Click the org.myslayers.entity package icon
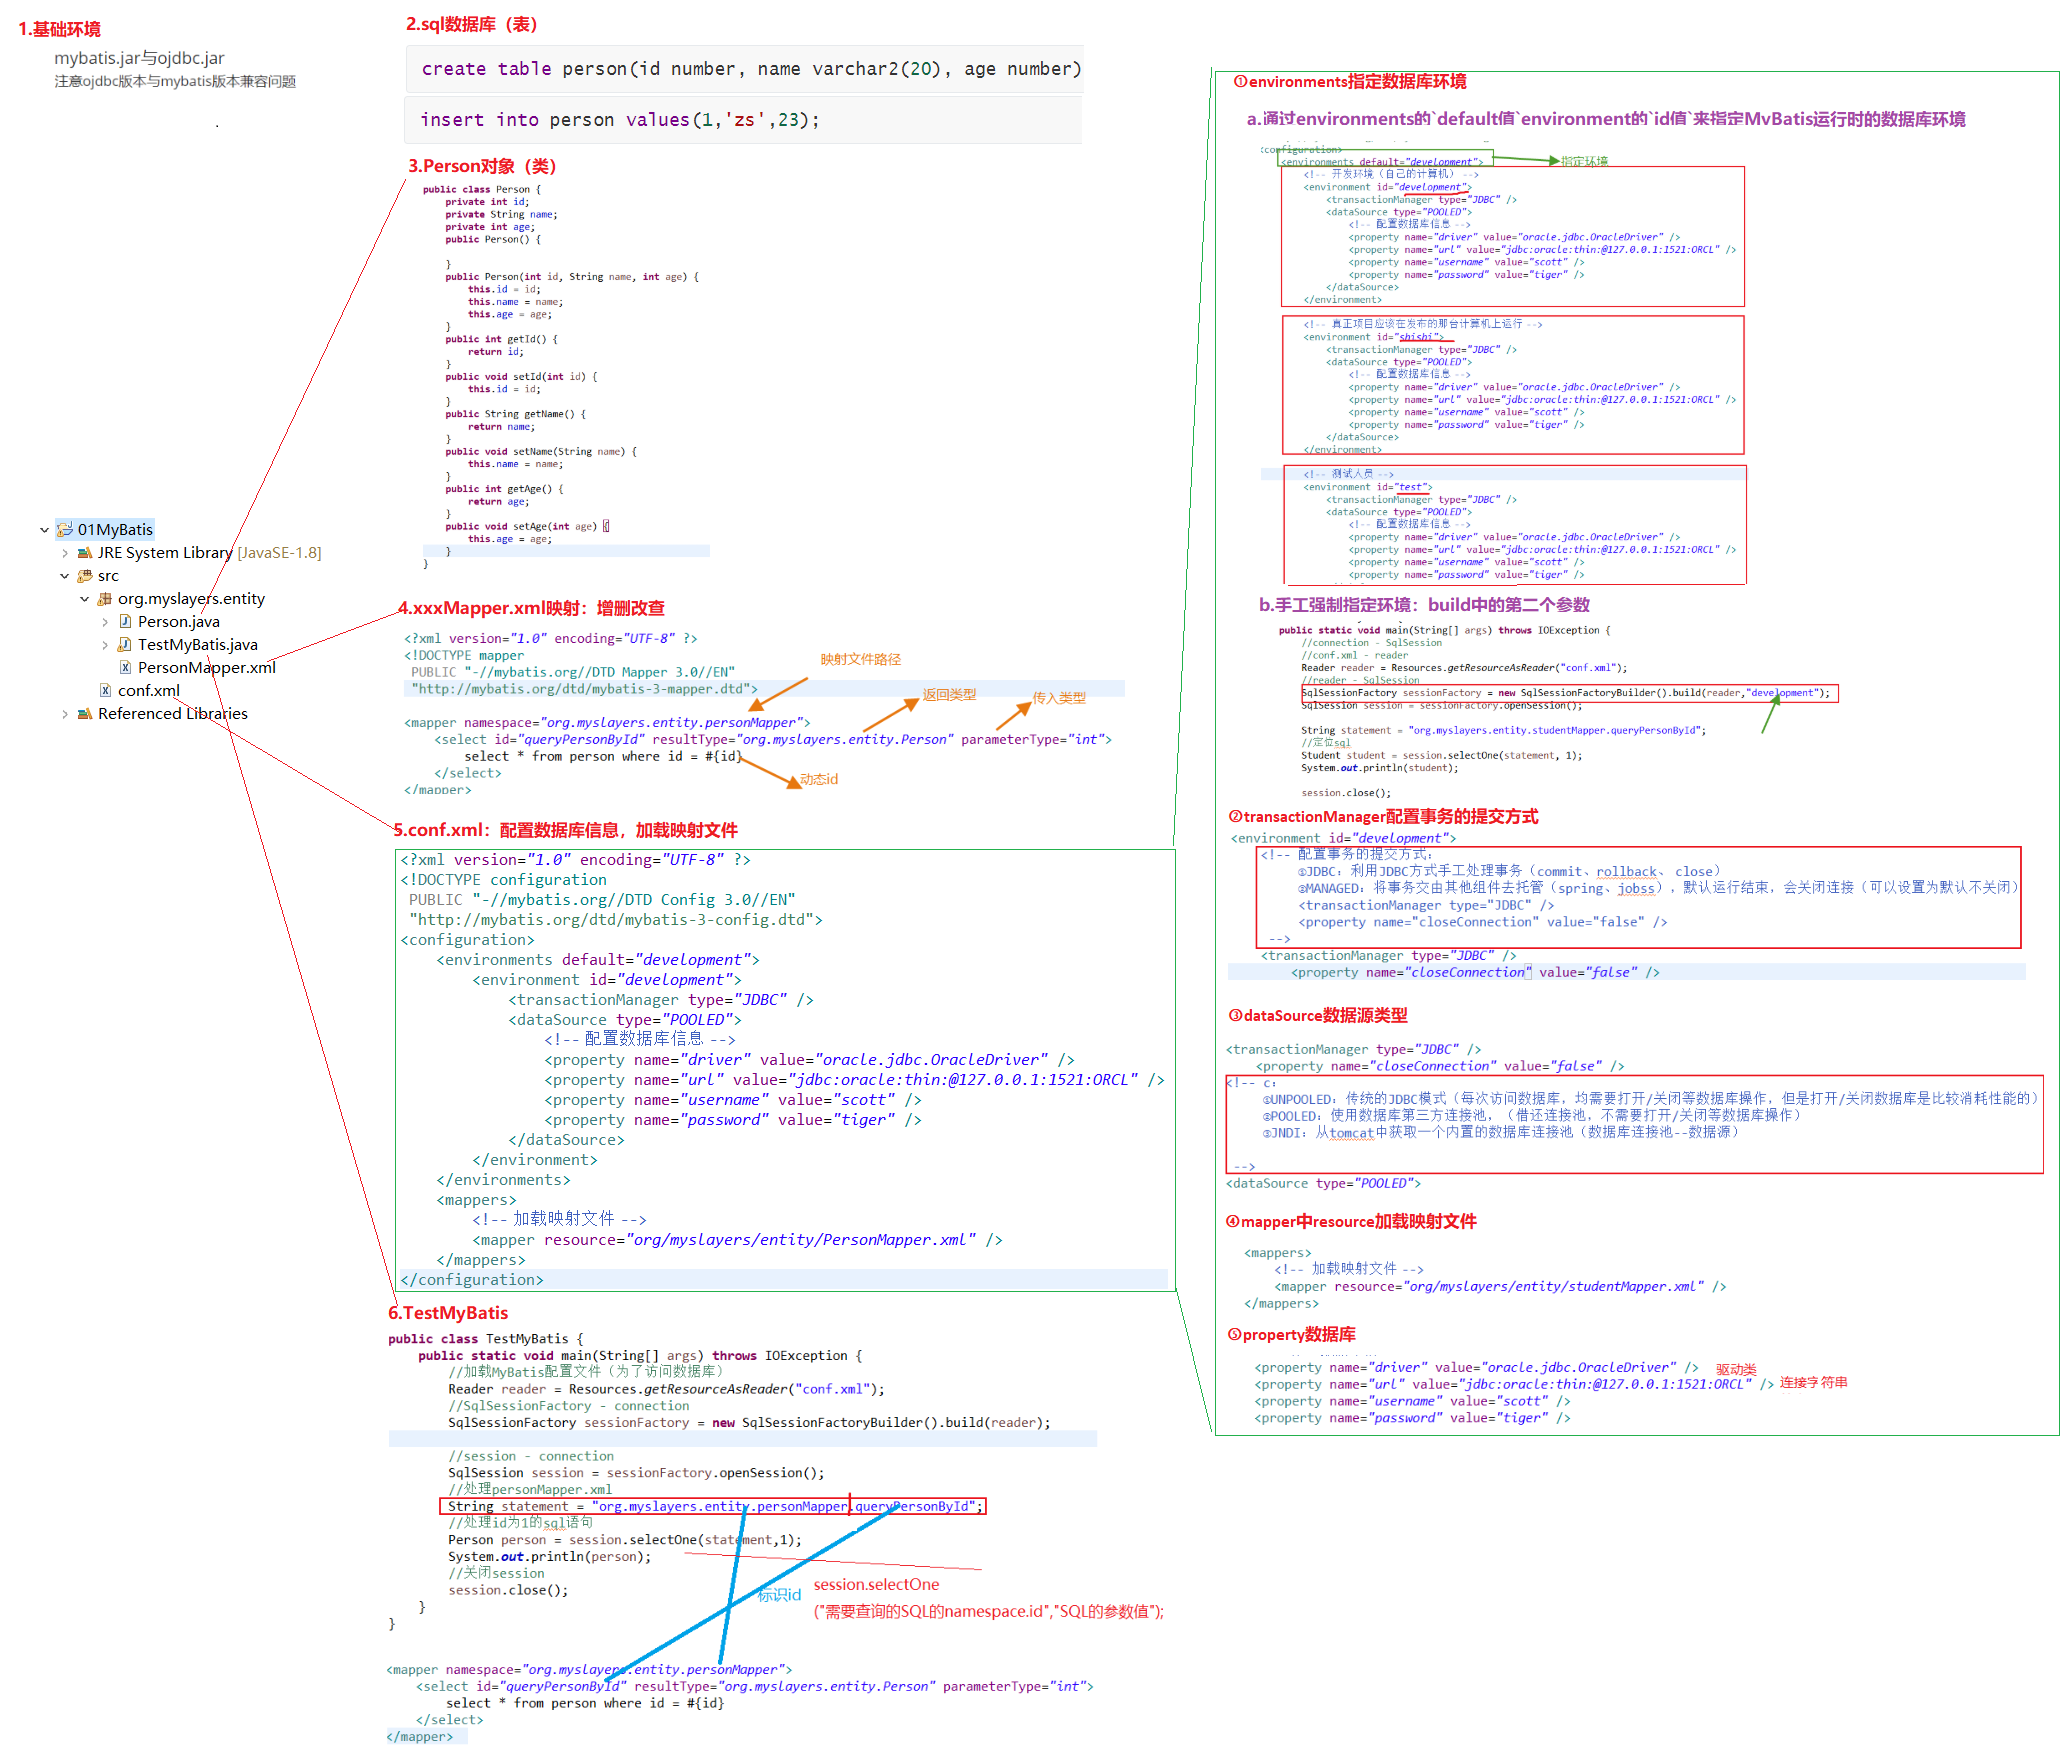This screenshot has width=2072, height=1758. 104,599
